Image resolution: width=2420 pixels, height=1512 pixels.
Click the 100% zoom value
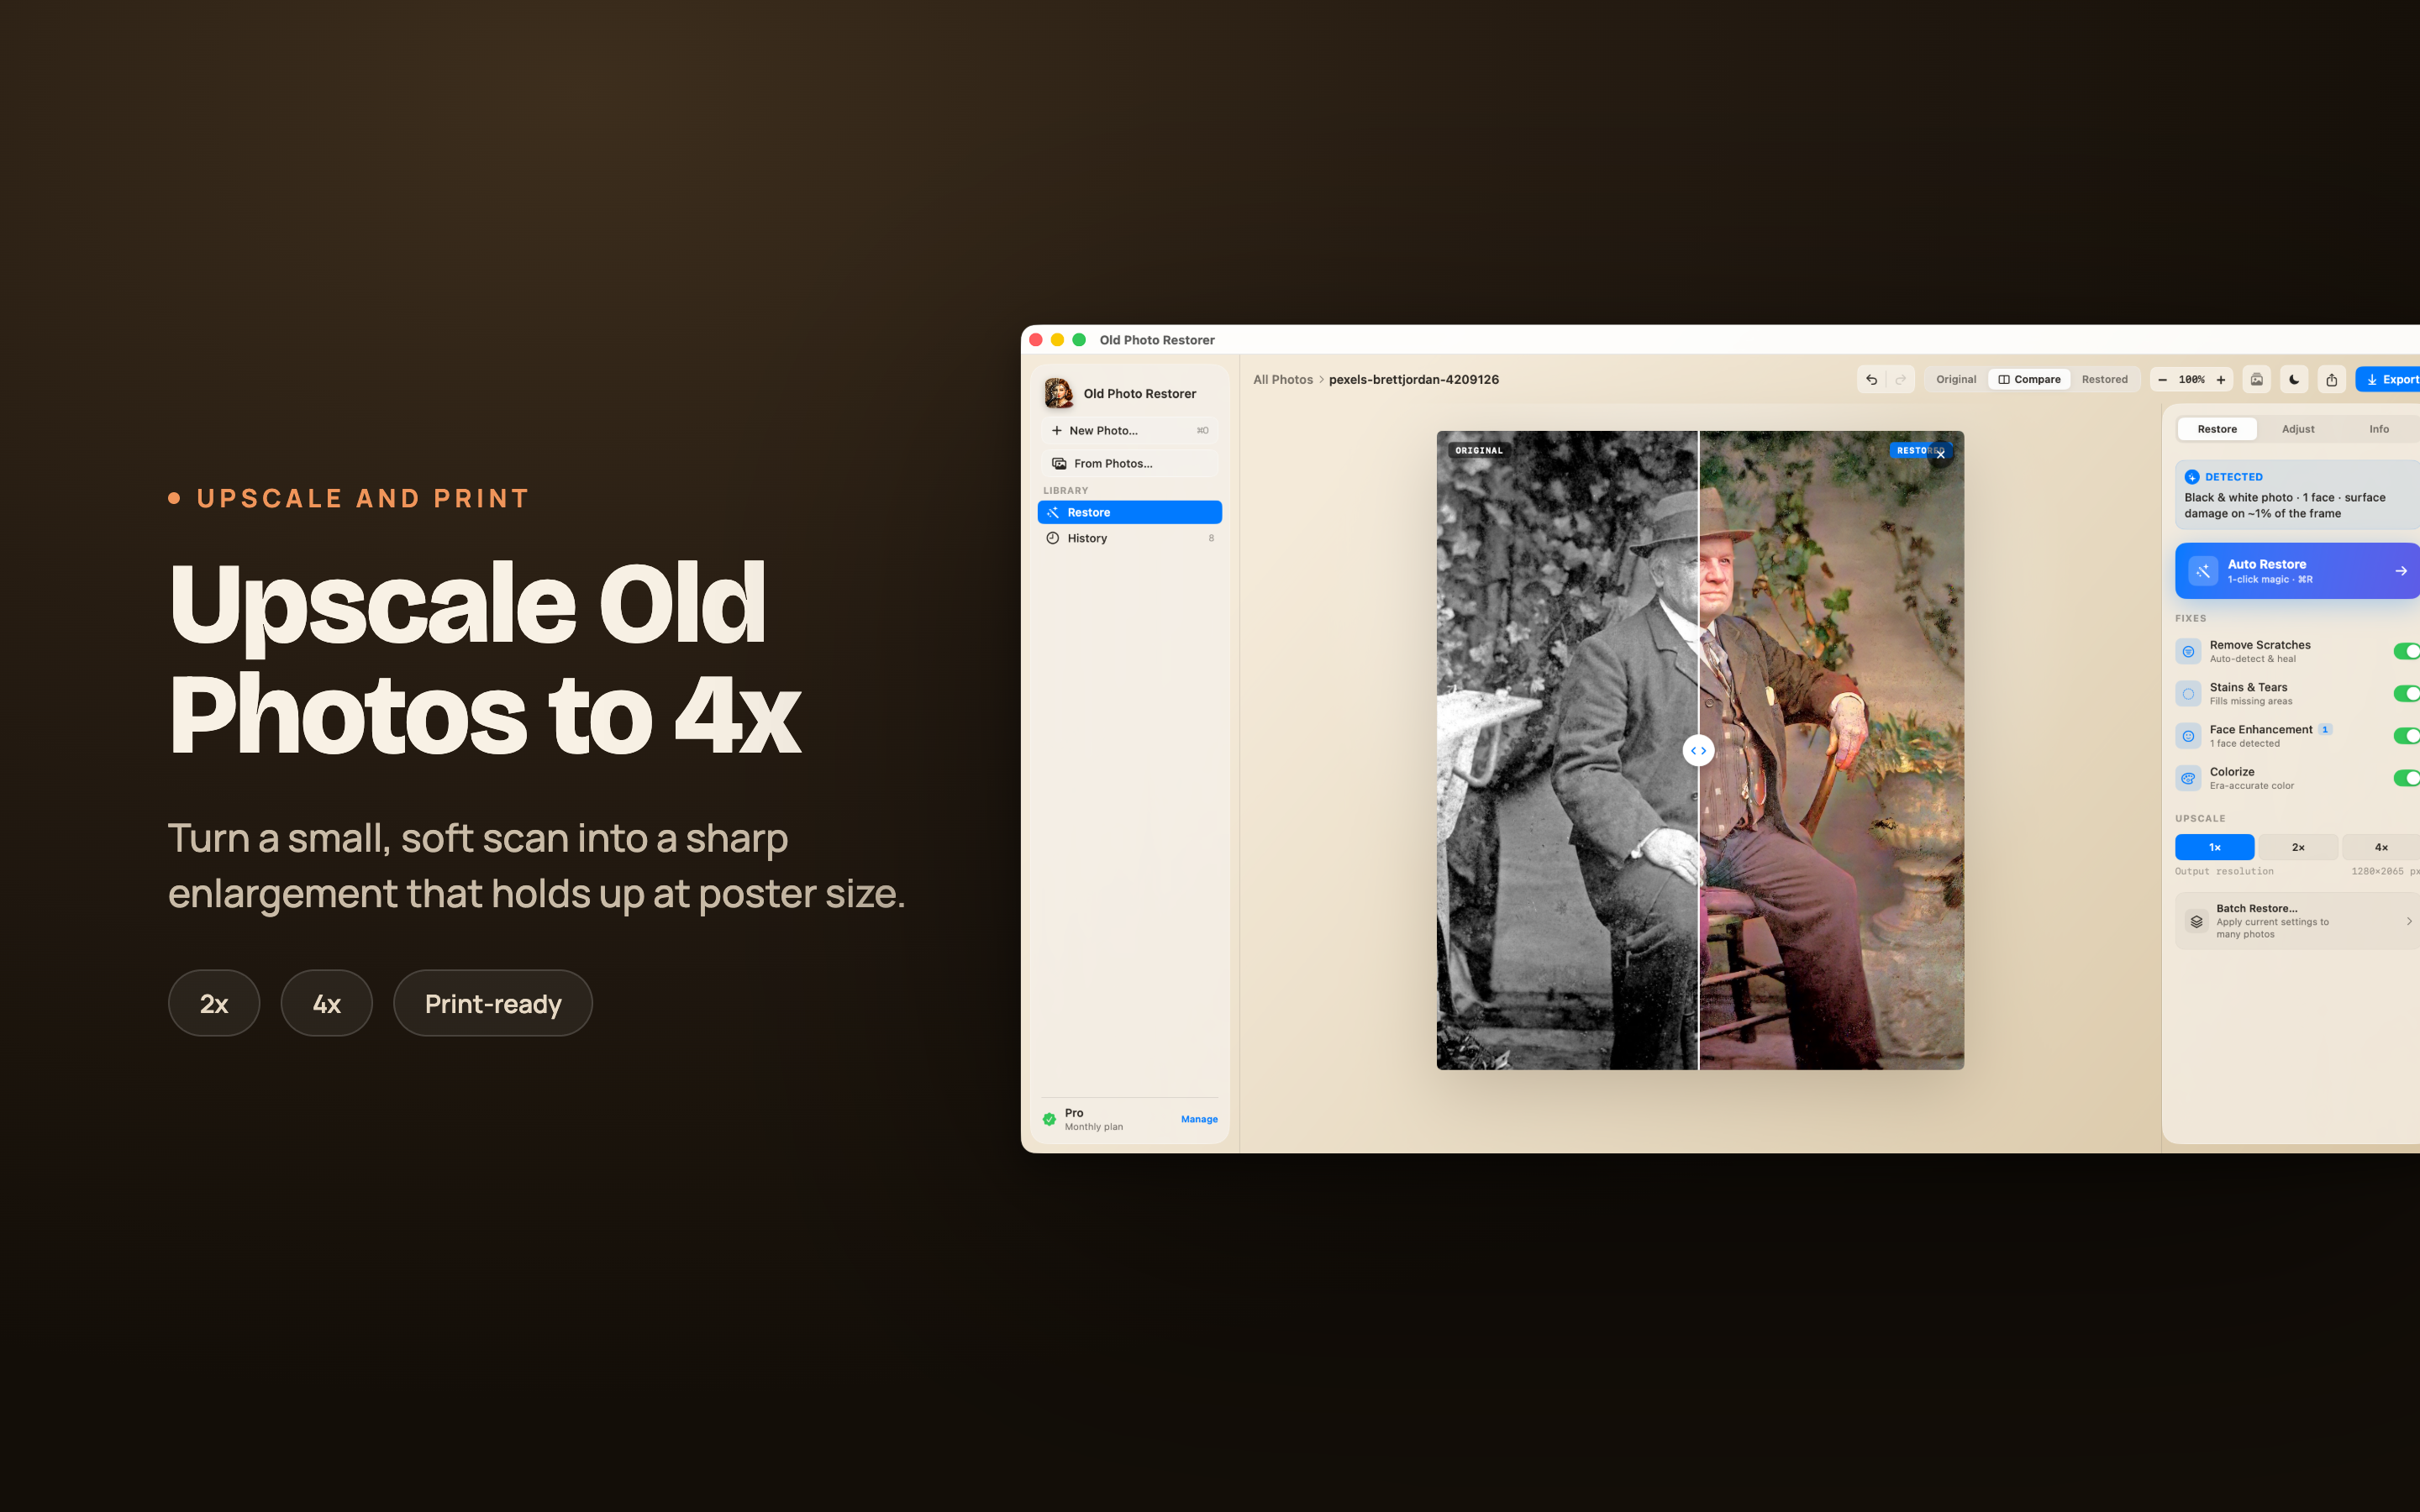click(x=2191, y=380)
